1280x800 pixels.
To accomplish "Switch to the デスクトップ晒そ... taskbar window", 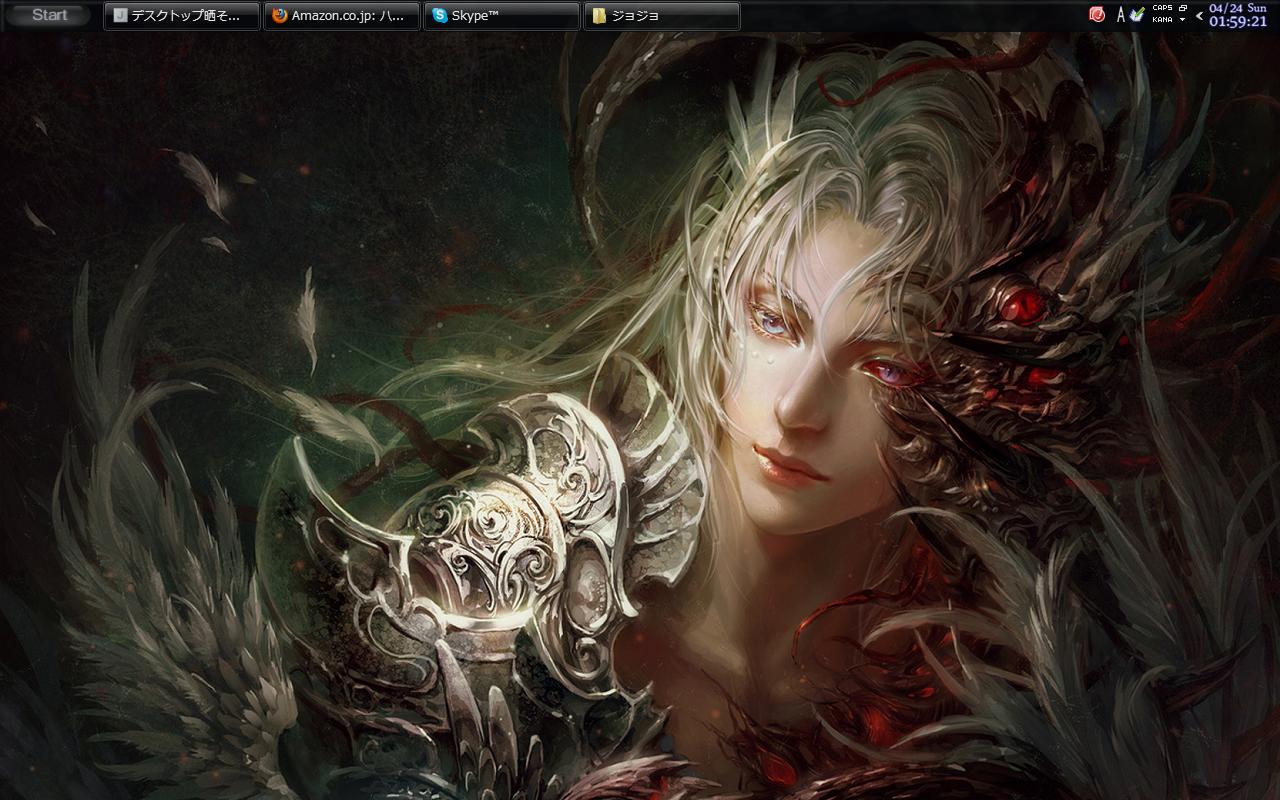I will [182, 15].
